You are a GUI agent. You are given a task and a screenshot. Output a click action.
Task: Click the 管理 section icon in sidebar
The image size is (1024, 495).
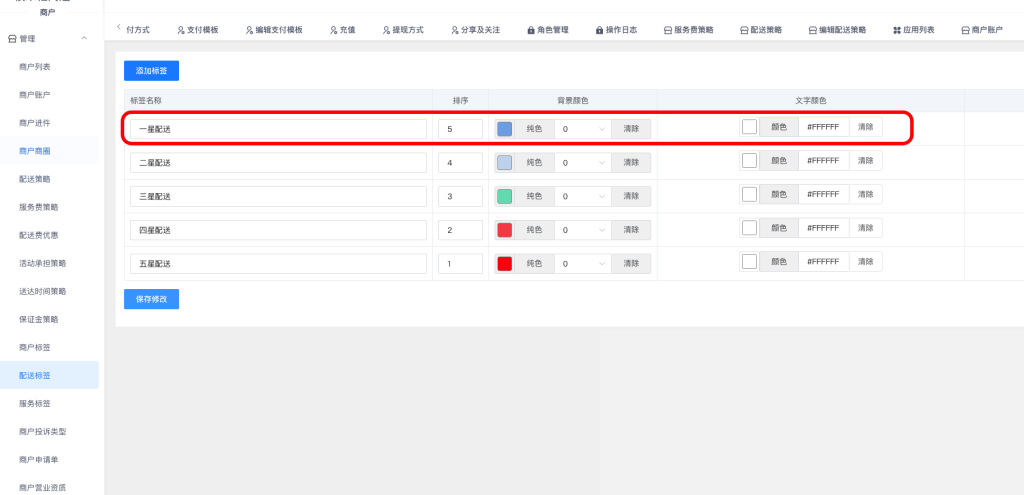pos(12,39)
